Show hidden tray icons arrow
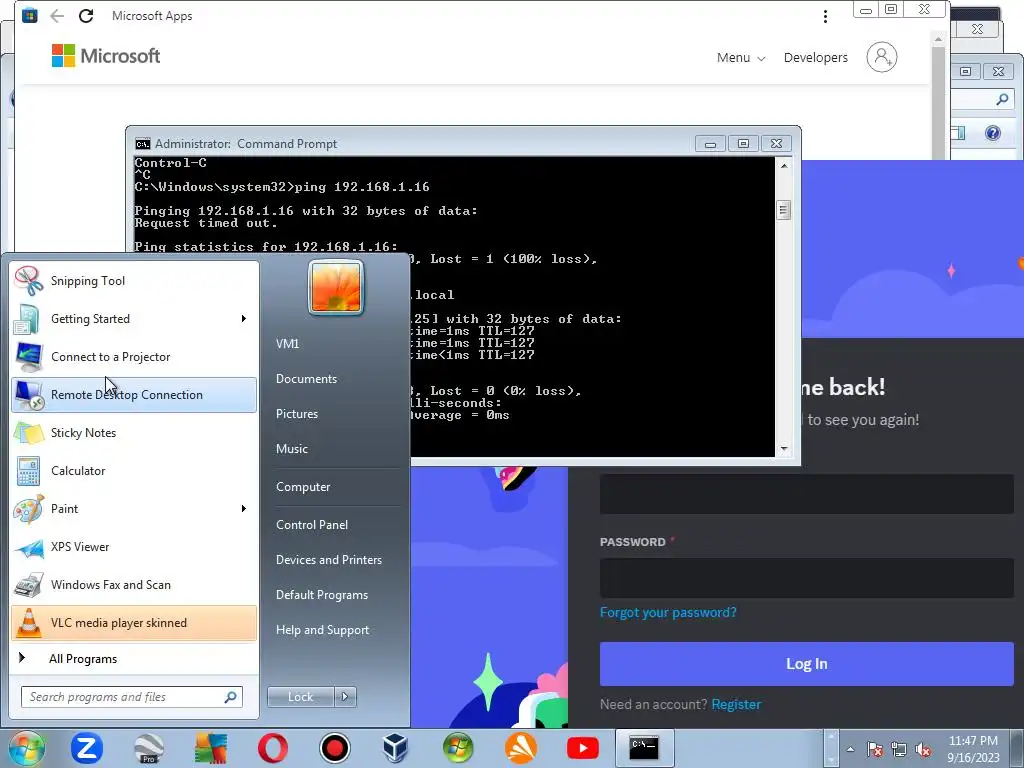The width and height of the screenshot is (1024, 768). pos(850,749)
